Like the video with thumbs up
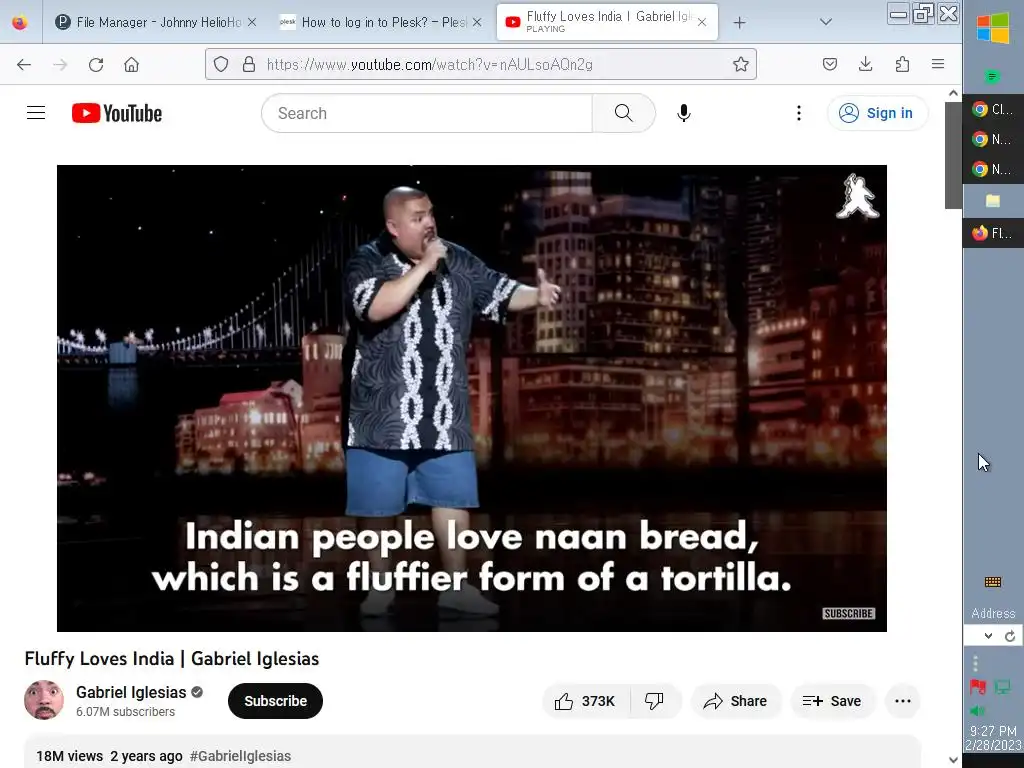Viewport: 1024px width, 768px height. [585, 701]
